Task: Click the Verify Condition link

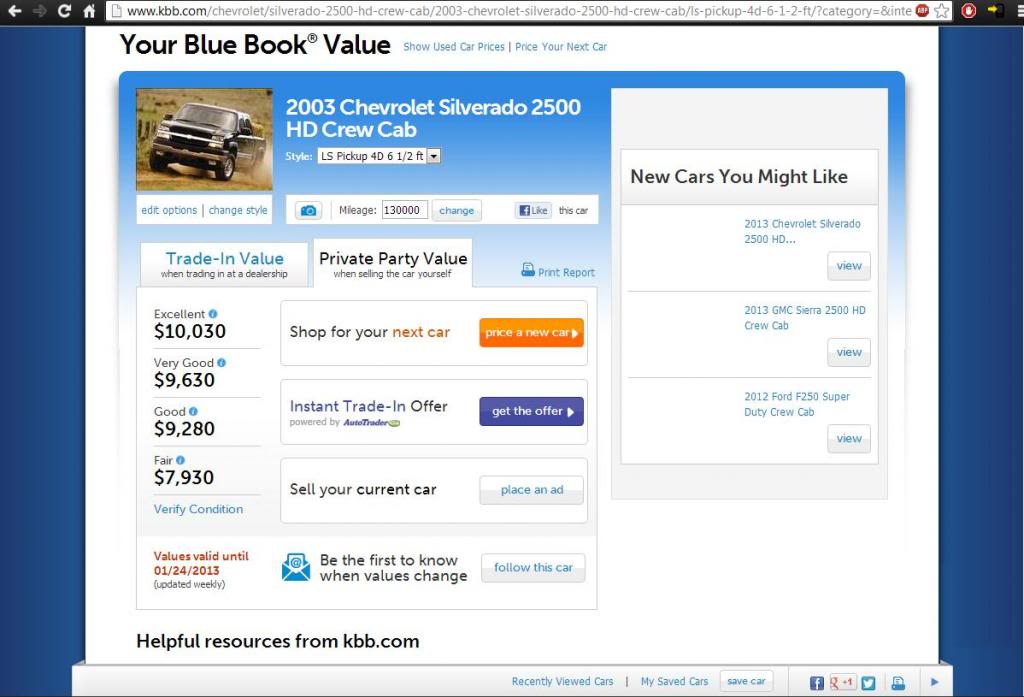Action: [198, 509]
